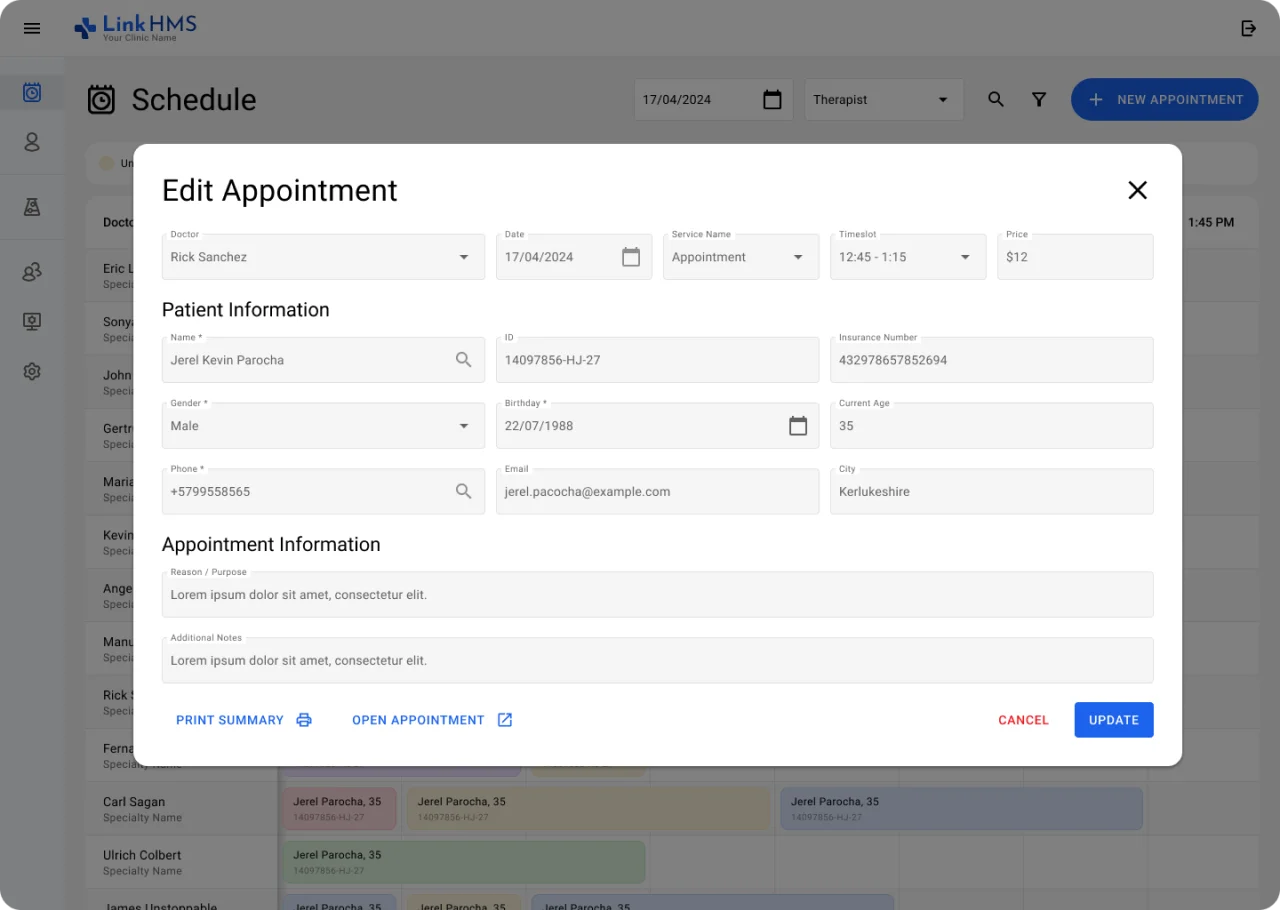
Task: Open the Birthday calendar icon
Action: (798, 426)
